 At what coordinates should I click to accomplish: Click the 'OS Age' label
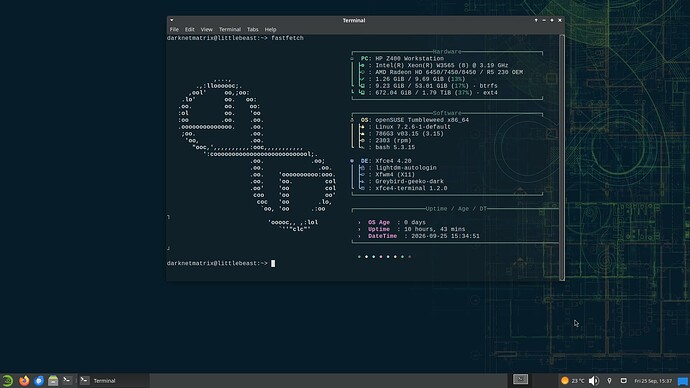point(379,223)
